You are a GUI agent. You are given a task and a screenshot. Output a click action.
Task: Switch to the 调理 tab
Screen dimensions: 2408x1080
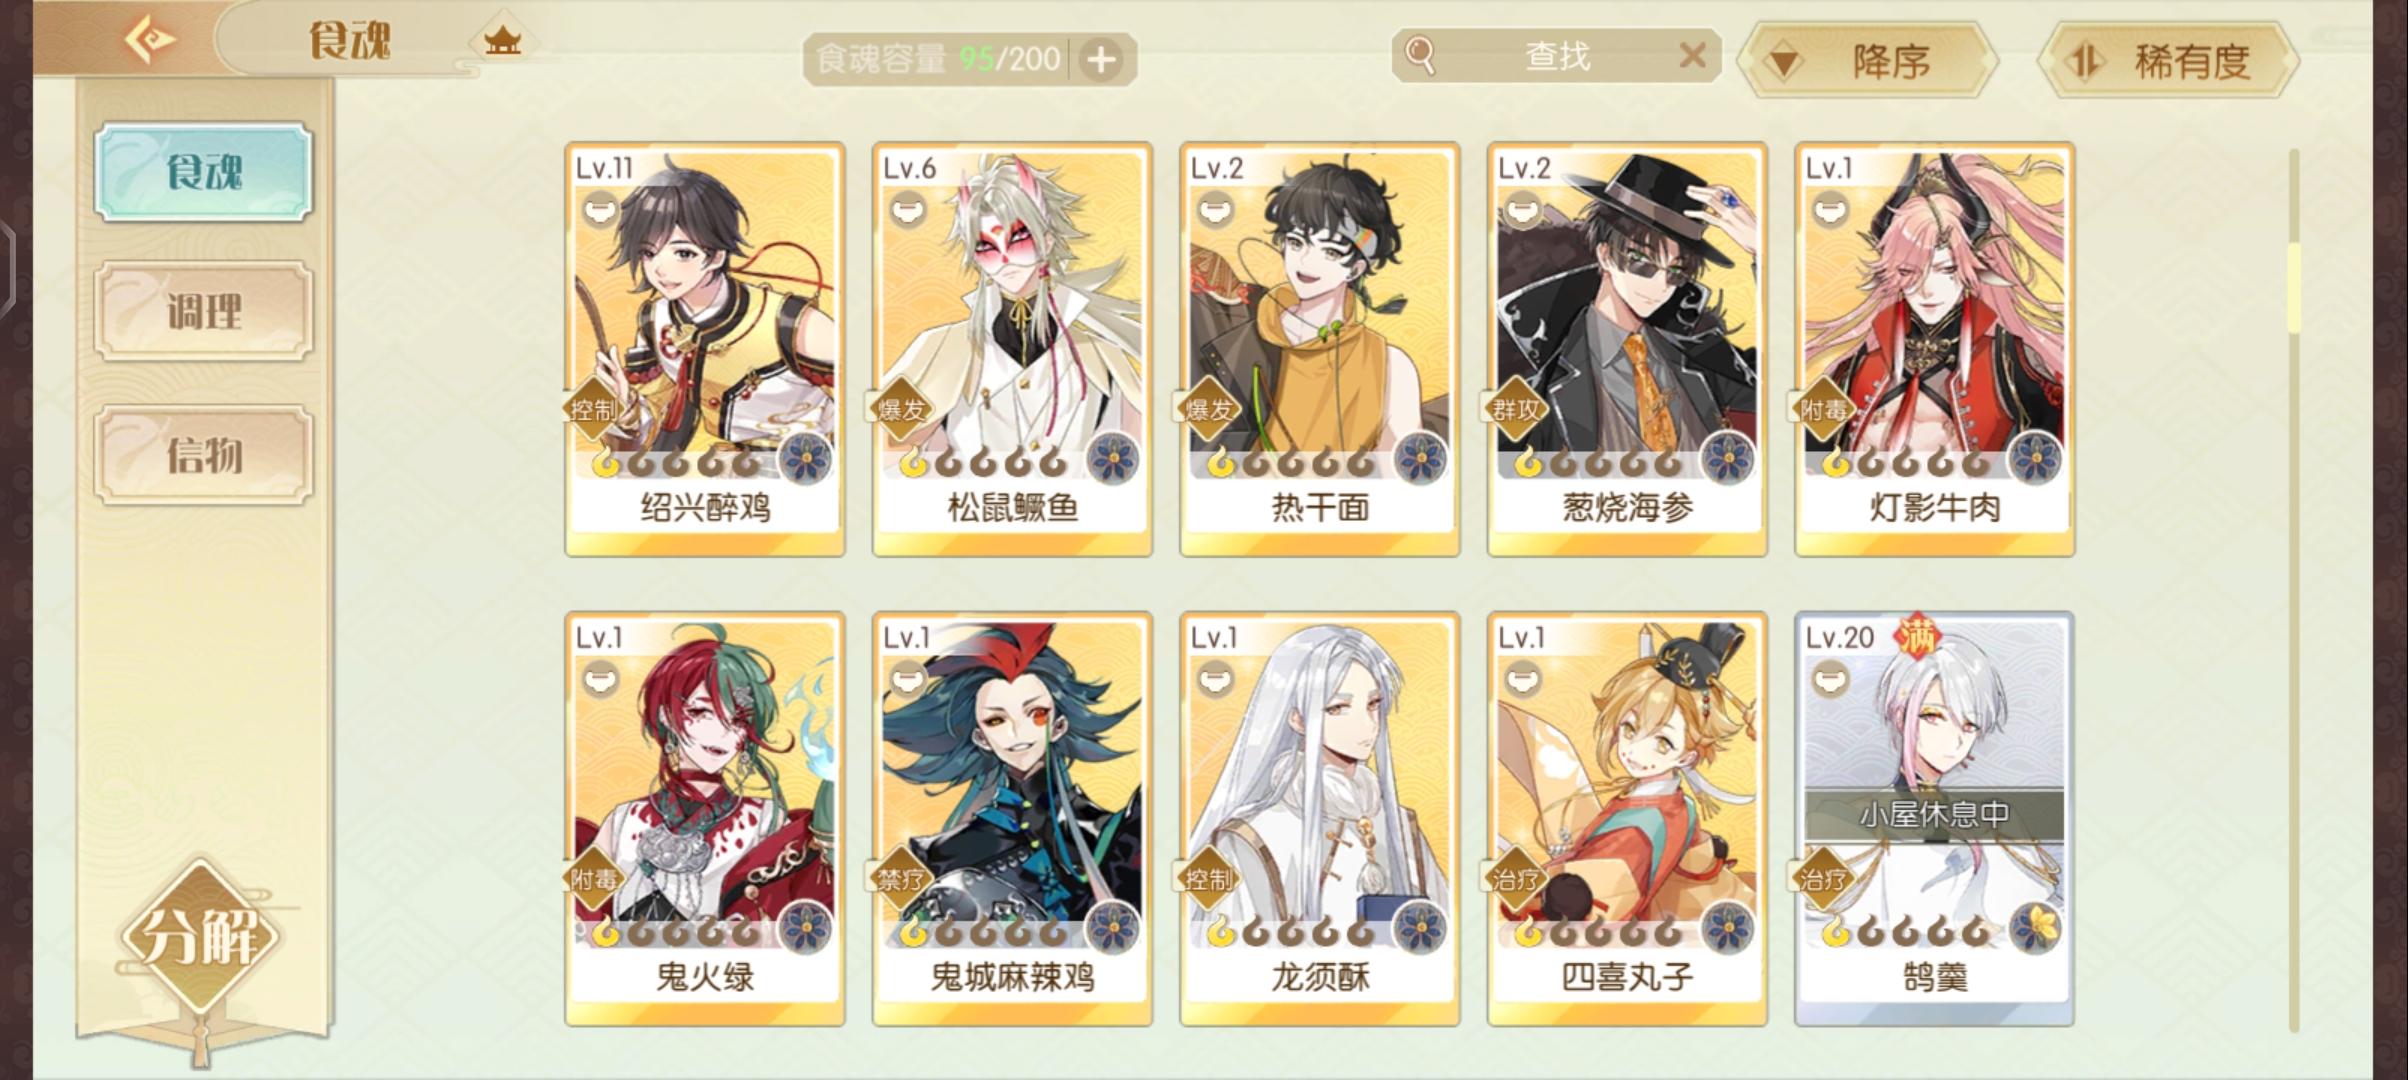(x=204, y=311)
